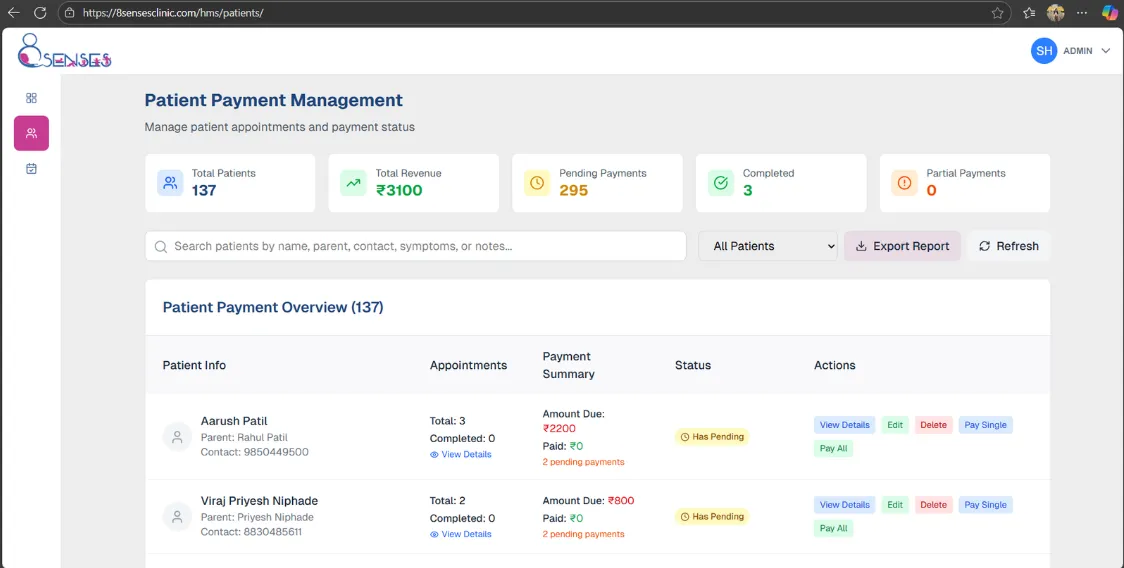The height and width of the screenshot is (568, 1124).
Task: Open the All Patients filter dropdown
Action: pos(767,246)
